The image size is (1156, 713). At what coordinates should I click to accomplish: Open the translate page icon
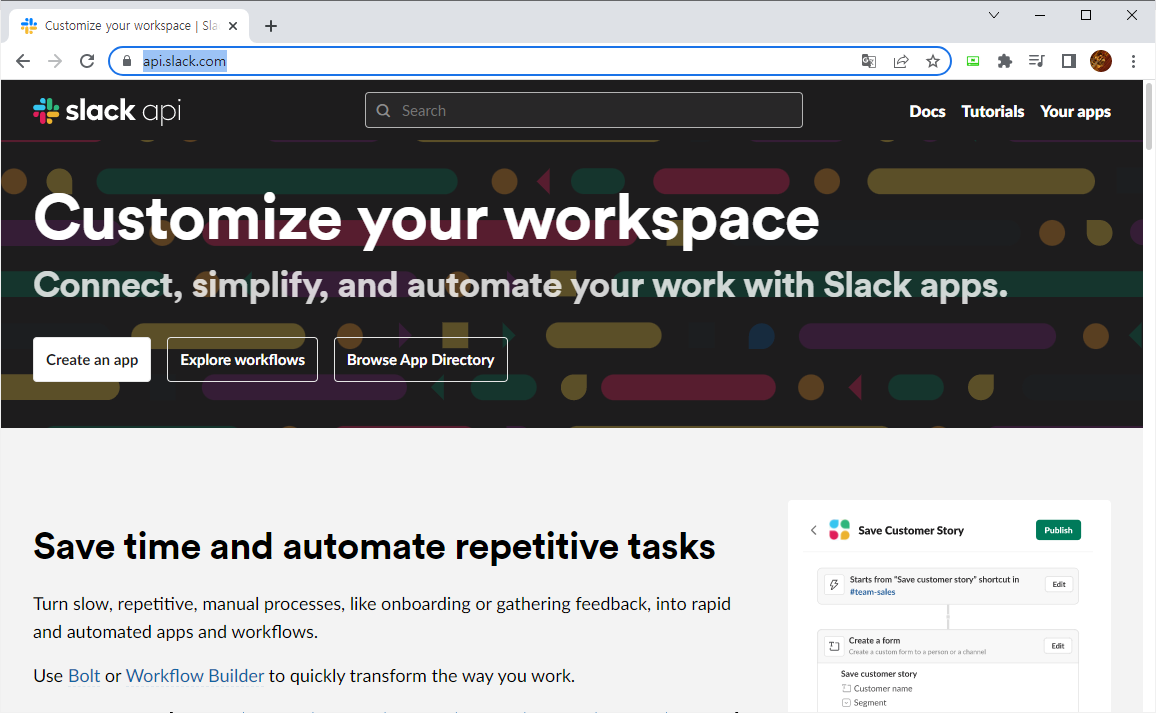point(868,61)
